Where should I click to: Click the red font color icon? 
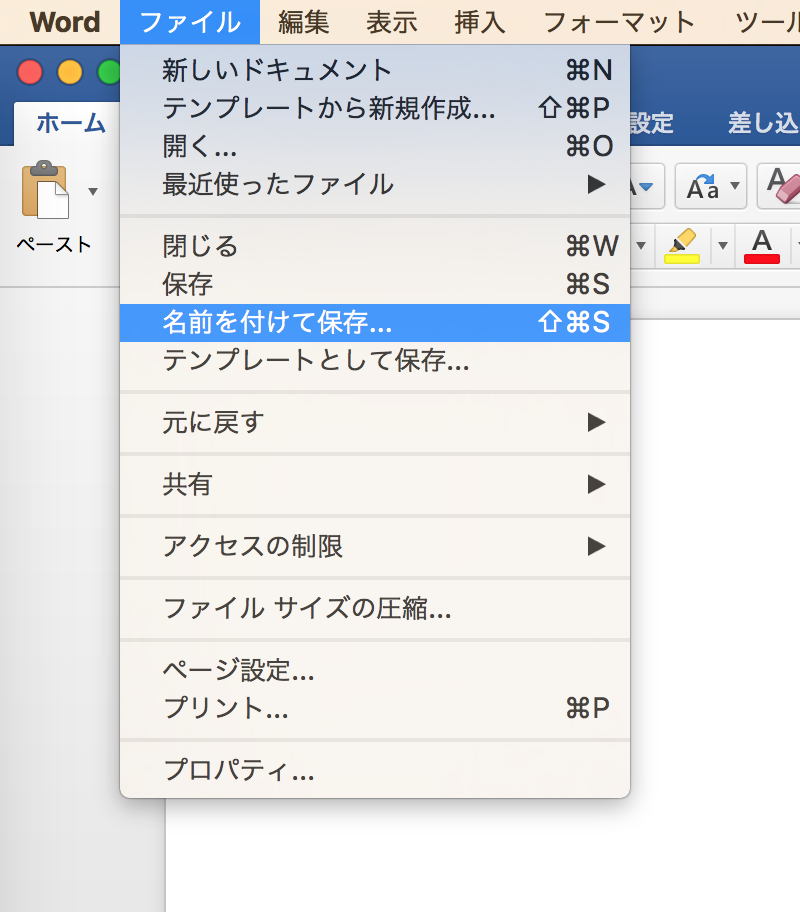point(762,245)
